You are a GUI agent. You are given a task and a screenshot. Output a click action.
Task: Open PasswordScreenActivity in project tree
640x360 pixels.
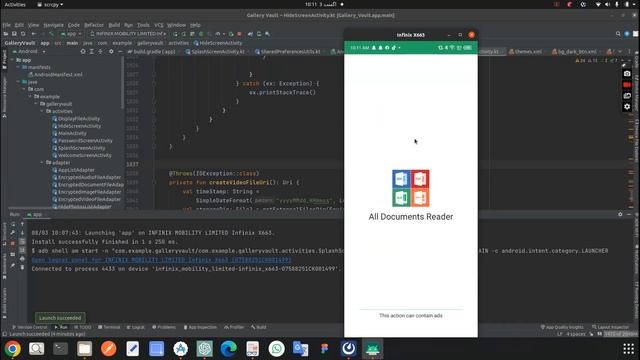click(82, 141)
